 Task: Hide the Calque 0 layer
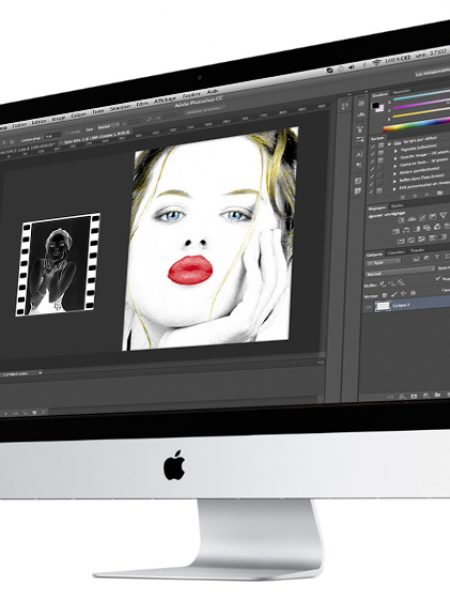pyautogui.click(x=368, y=307)
